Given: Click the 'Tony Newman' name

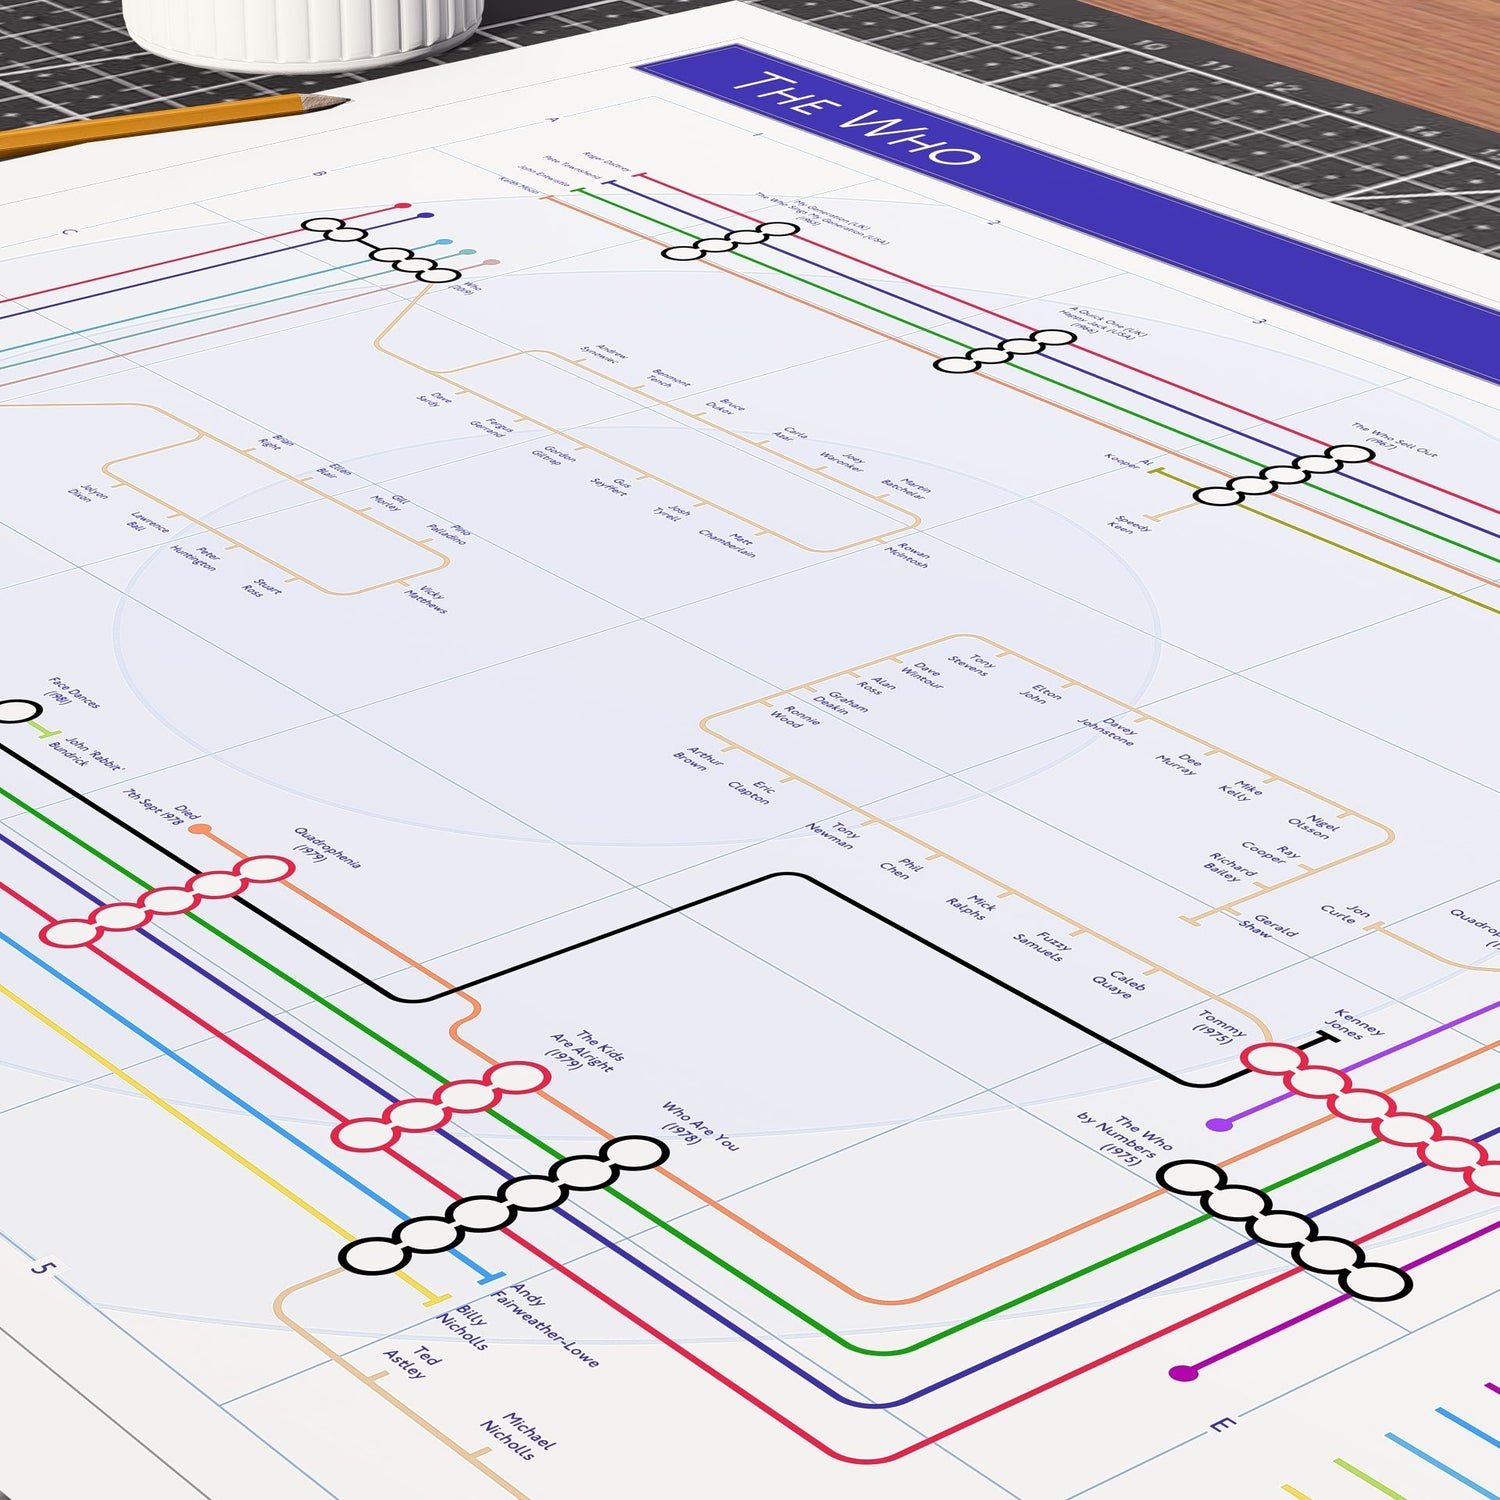Looking at the screenshot, I should [833, 834].
